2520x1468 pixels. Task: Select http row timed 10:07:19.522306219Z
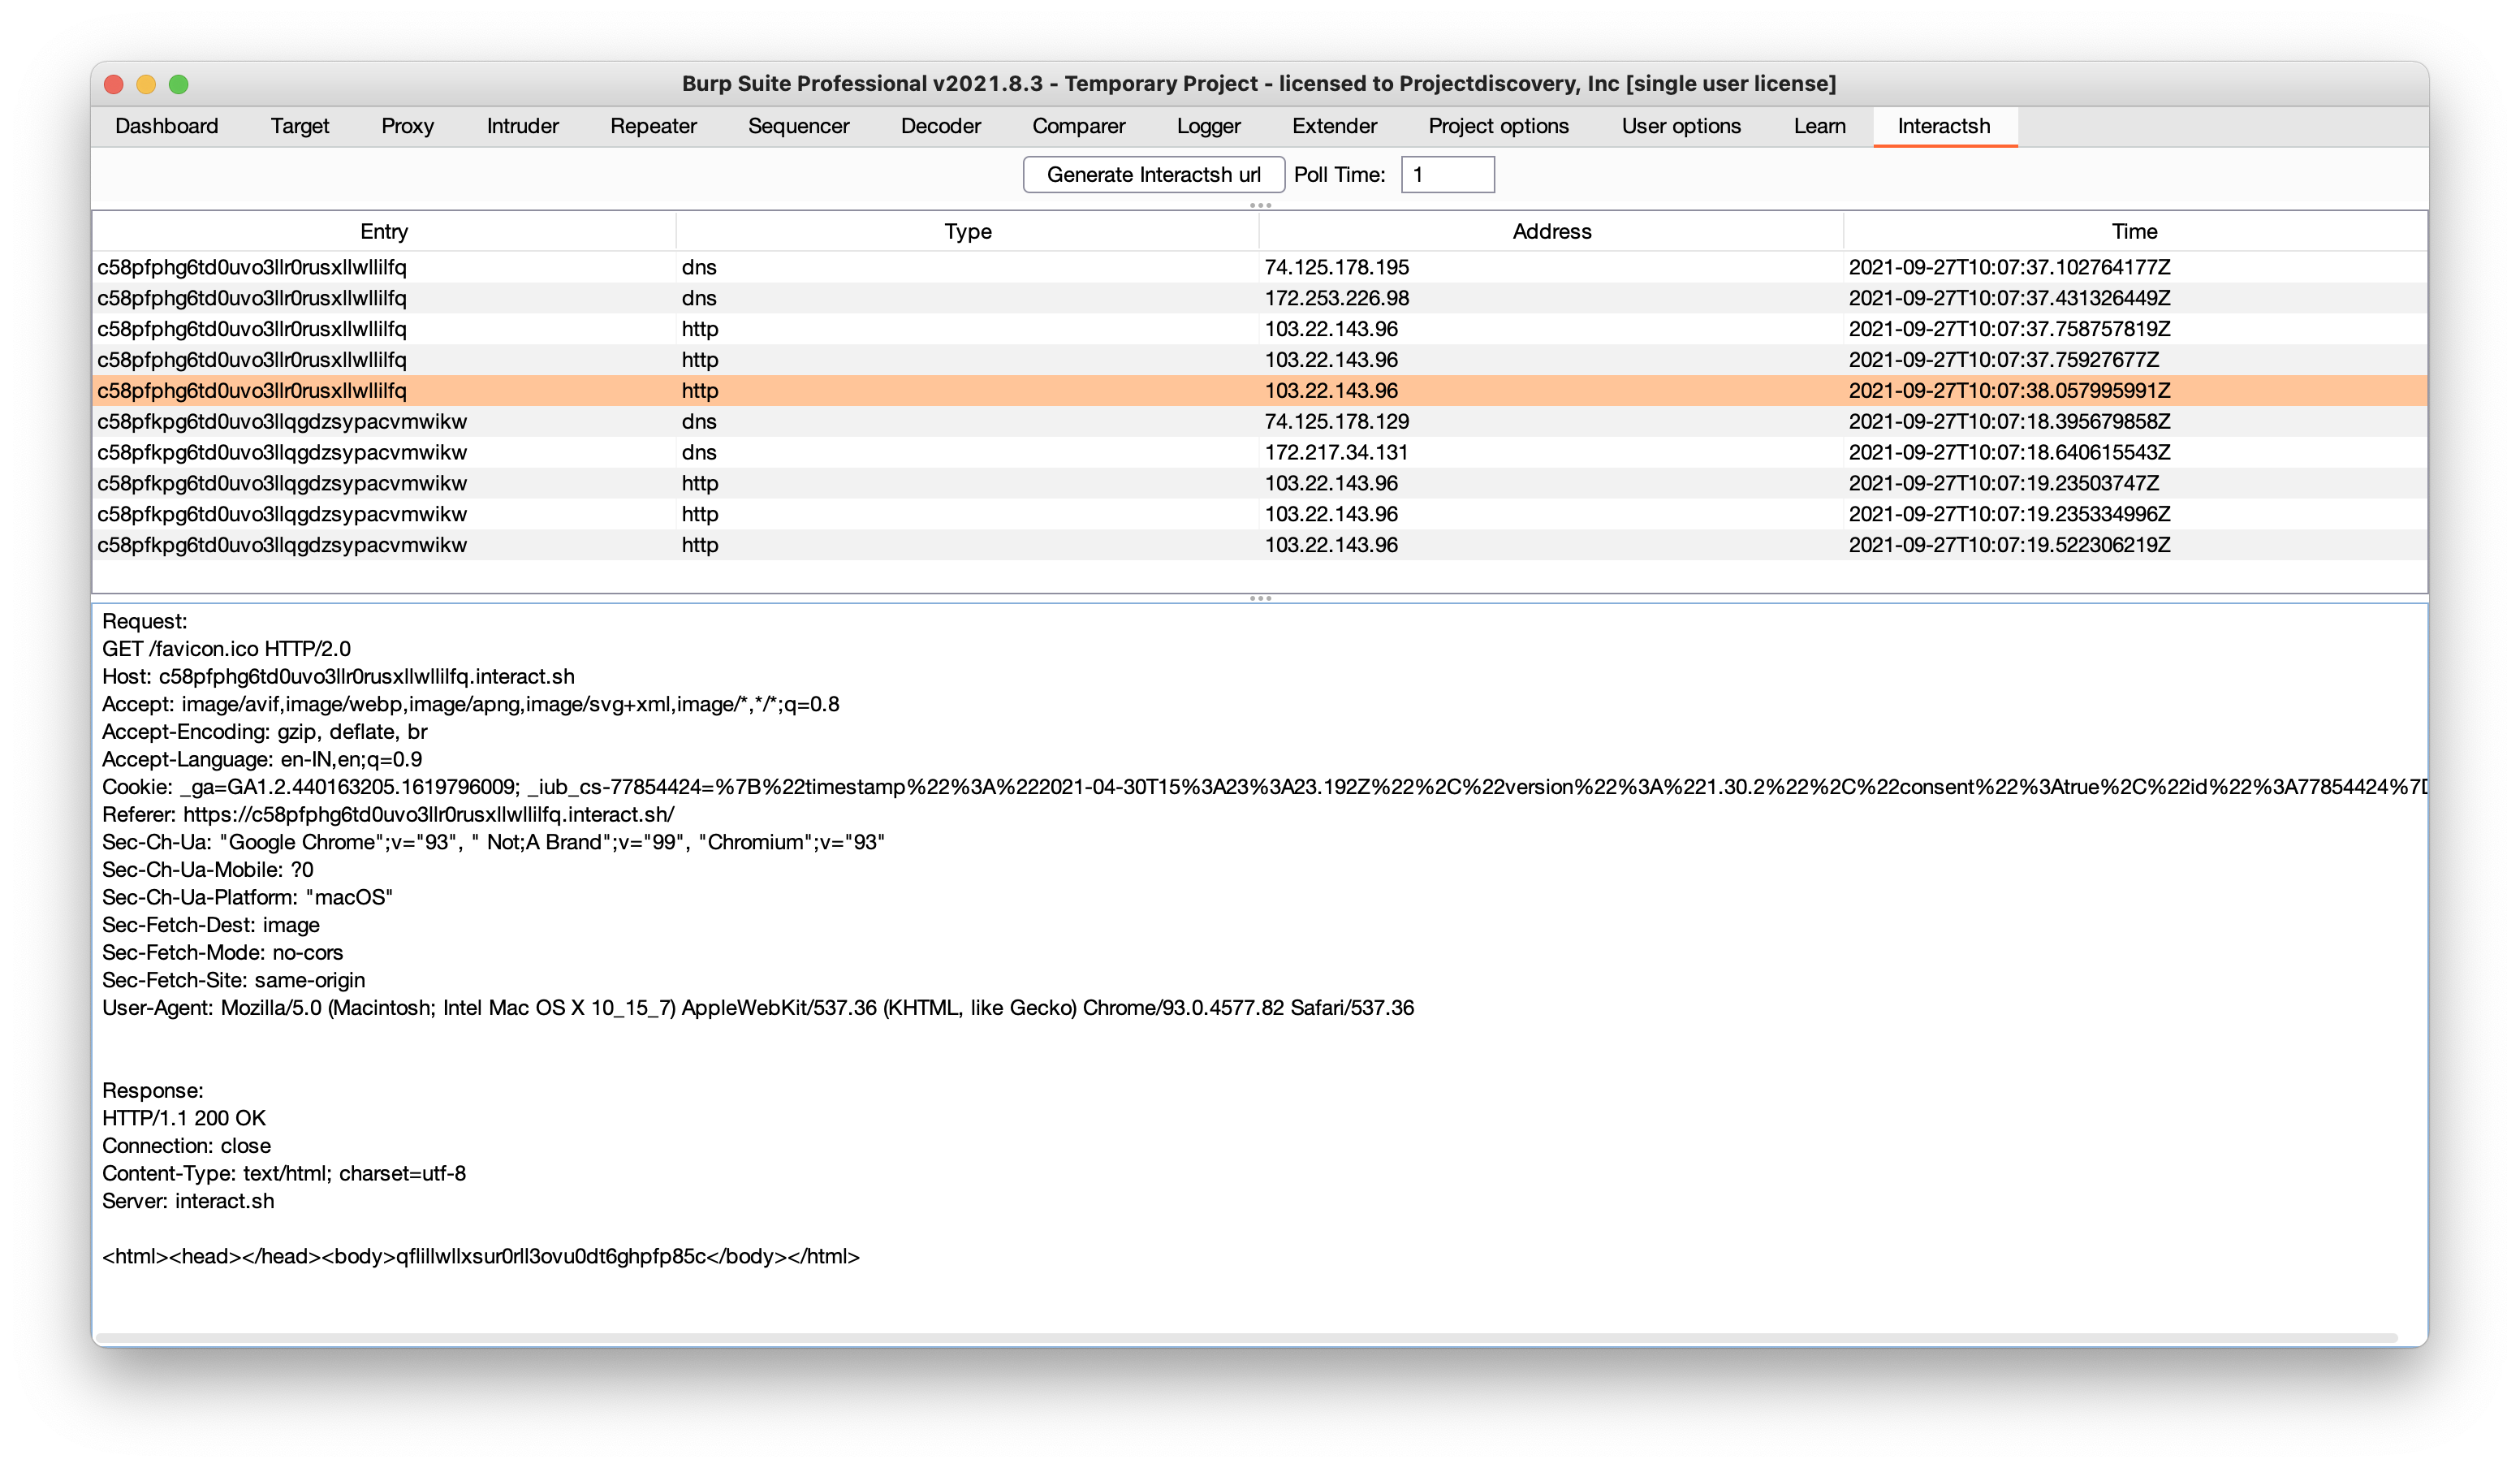point(1260,546)
